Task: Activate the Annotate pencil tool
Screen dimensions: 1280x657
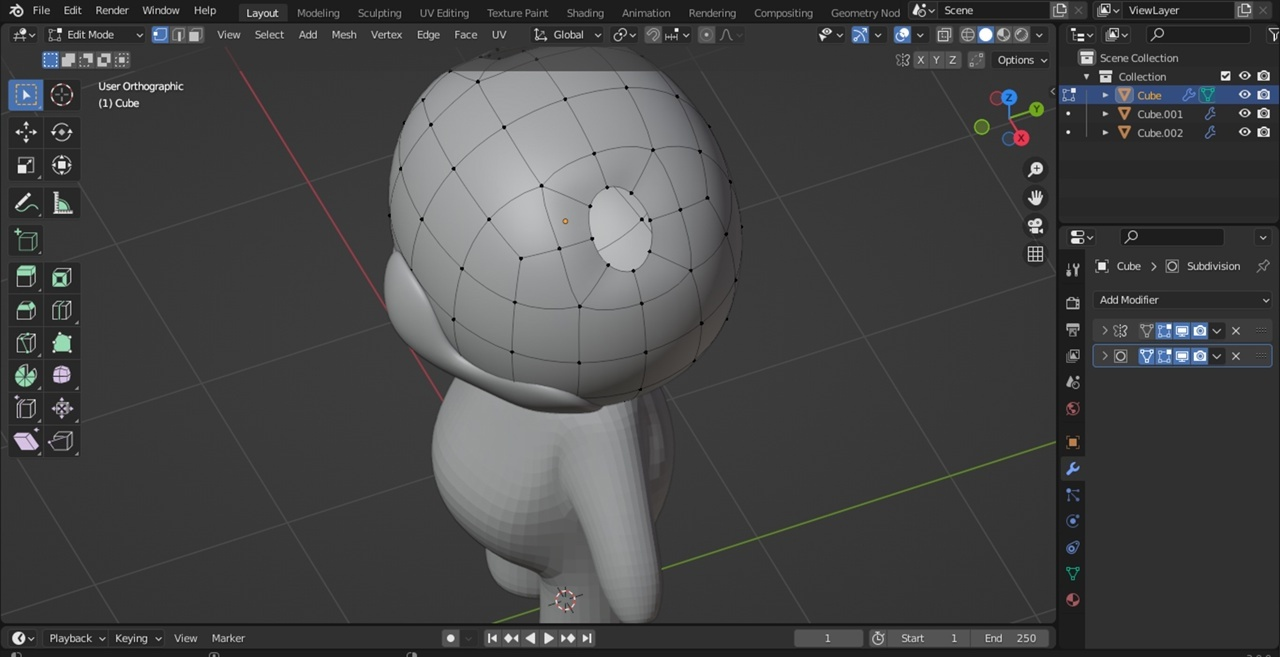Action: [x=26, y=204]
